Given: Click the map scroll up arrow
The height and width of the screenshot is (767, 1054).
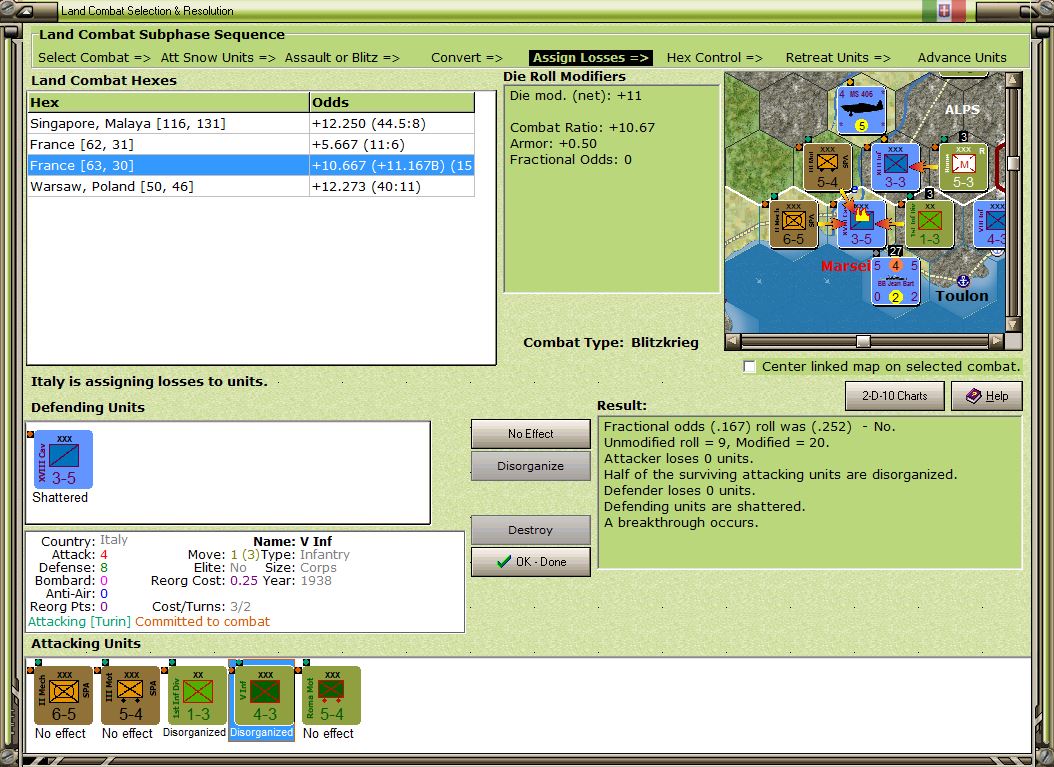Looking at the screenshot, I should tap(1013, 80).
